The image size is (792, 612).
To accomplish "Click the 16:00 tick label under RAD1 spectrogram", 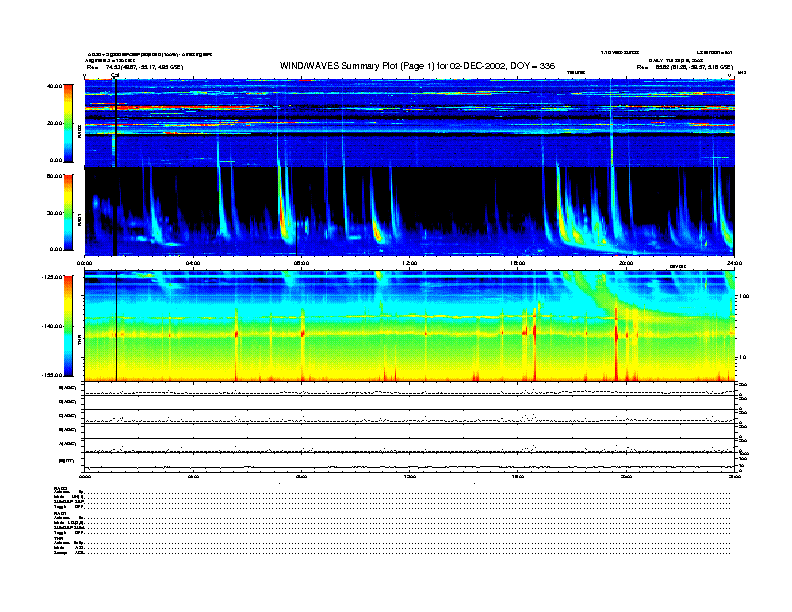I will (x=518, y=263).
